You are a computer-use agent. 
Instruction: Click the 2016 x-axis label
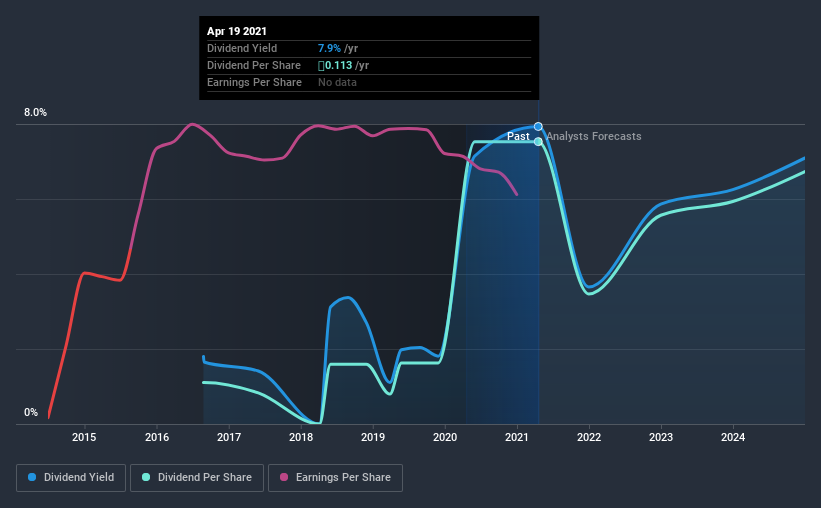(157, 437)
